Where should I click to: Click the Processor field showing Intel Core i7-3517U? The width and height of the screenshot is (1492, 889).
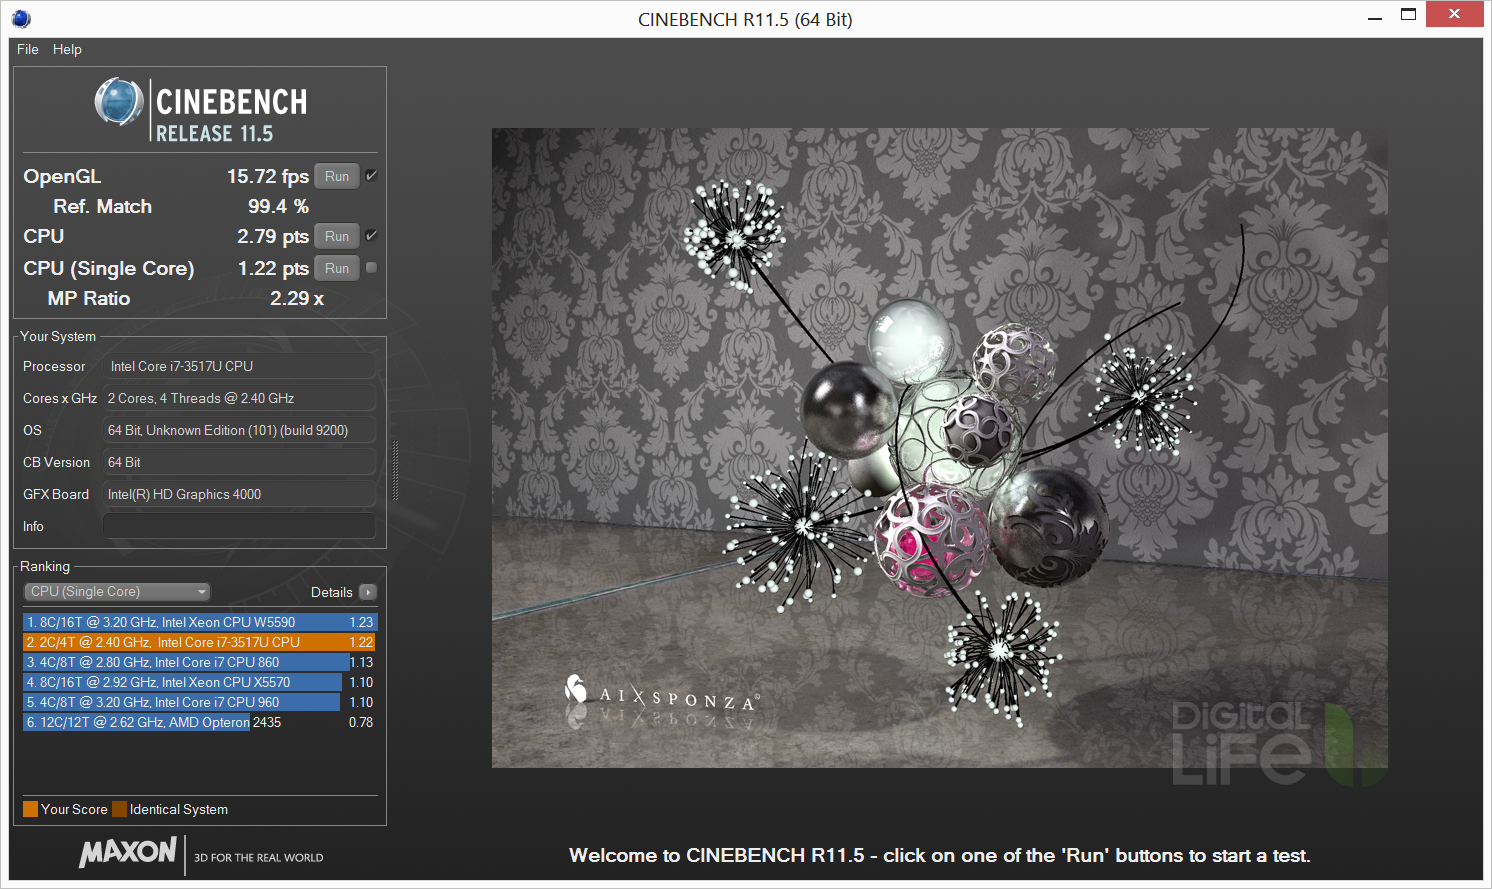point(239,366)
